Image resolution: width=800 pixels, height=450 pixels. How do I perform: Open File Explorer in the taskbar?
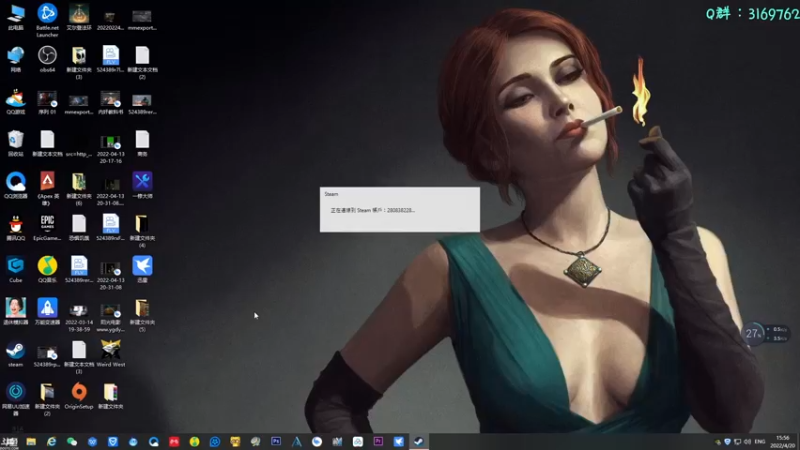pyautogui.click(x=31, y=441)
